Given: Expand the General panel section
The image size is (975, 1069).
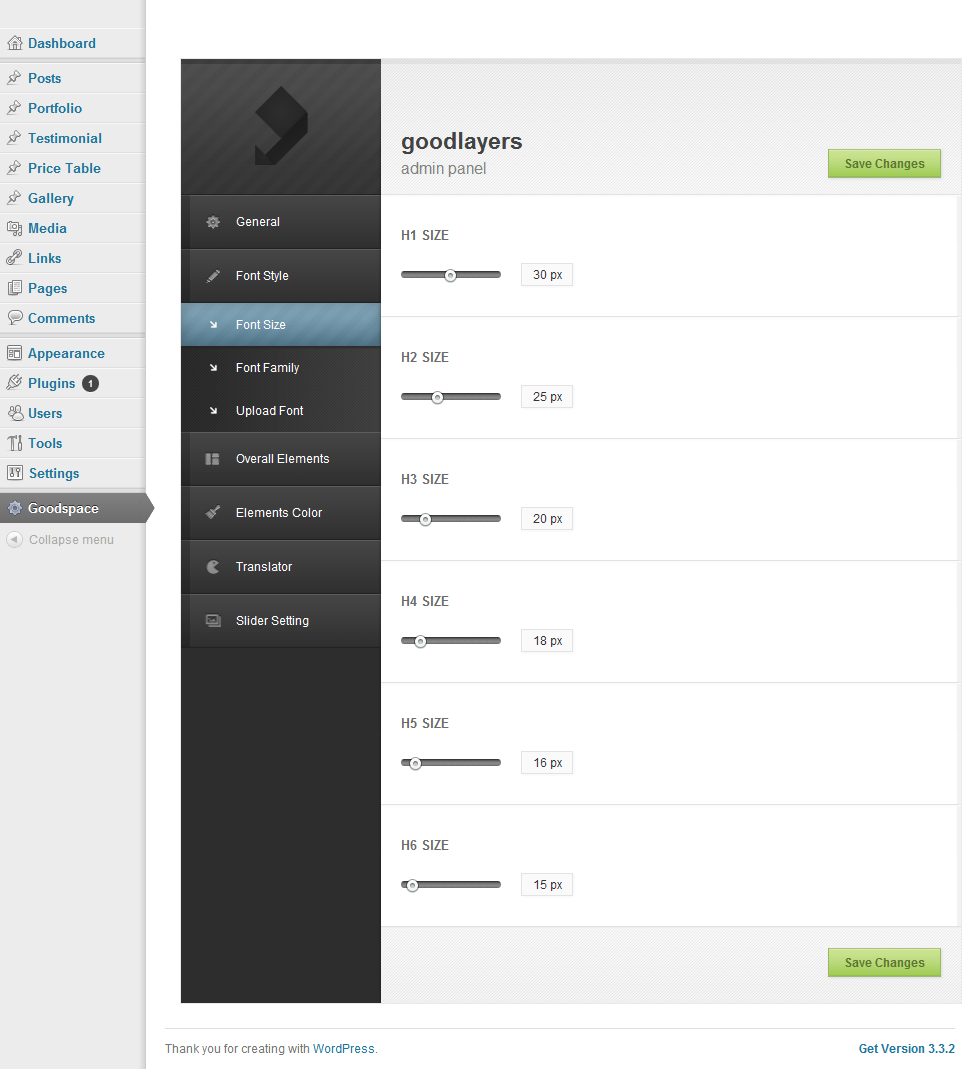Looking at the screenshot, I should 281,222.
